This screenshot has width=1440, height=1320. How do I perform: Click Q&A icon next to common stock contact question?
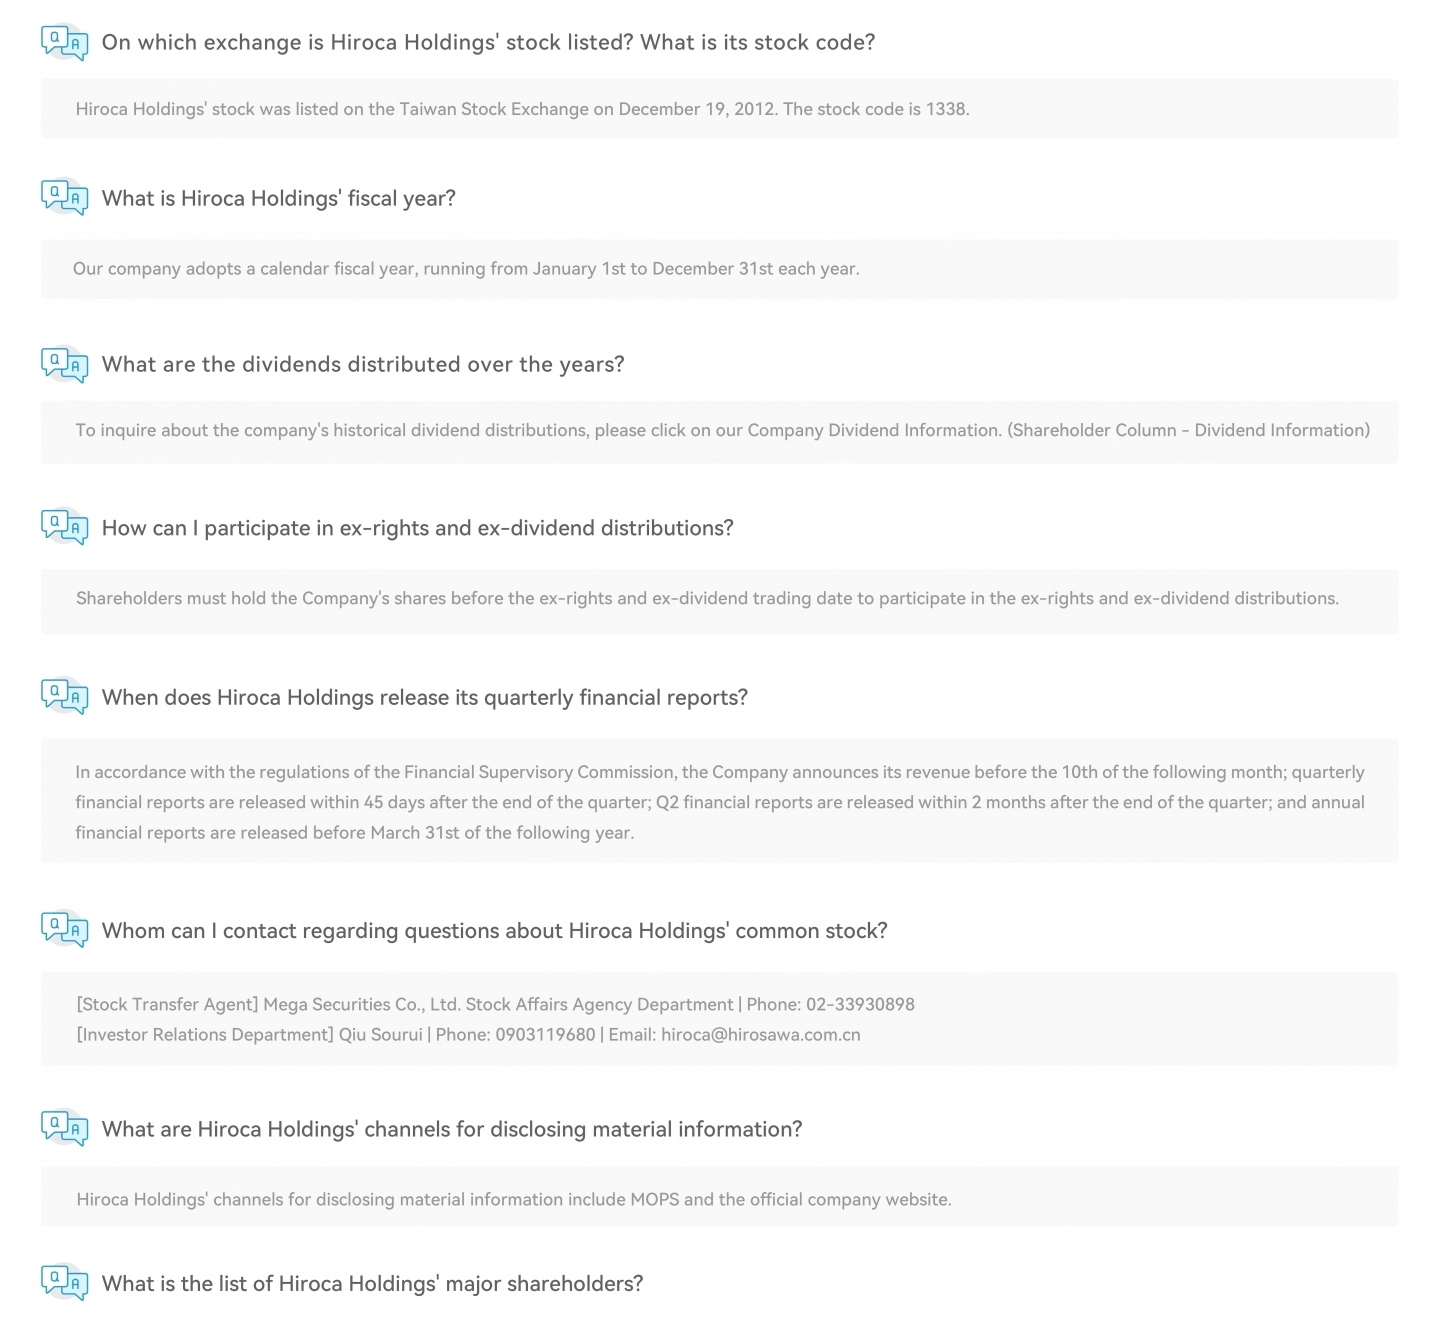pyautogui.click(x=64, y=930)
